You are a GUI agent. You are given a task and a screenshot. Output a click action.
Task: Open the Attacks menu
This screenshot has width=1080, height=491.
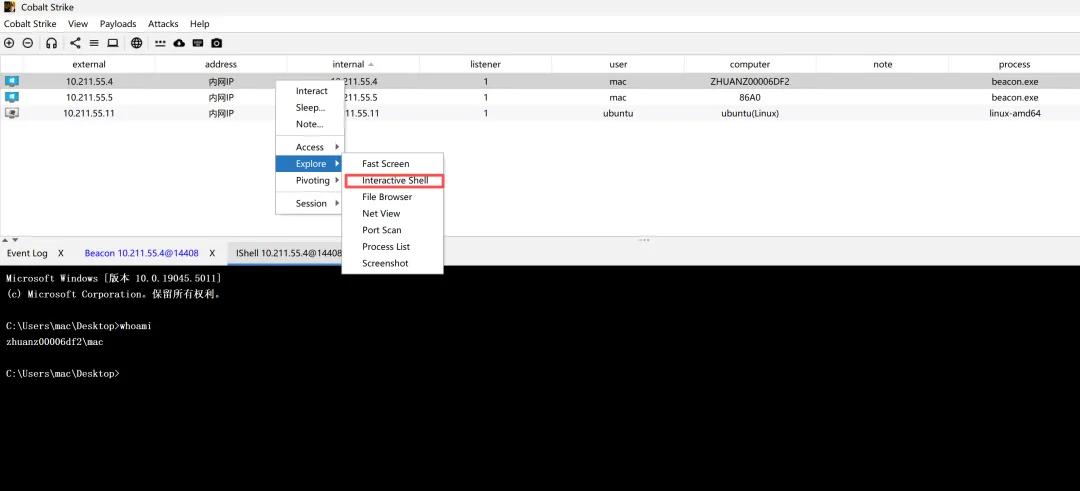pos(163,23)
